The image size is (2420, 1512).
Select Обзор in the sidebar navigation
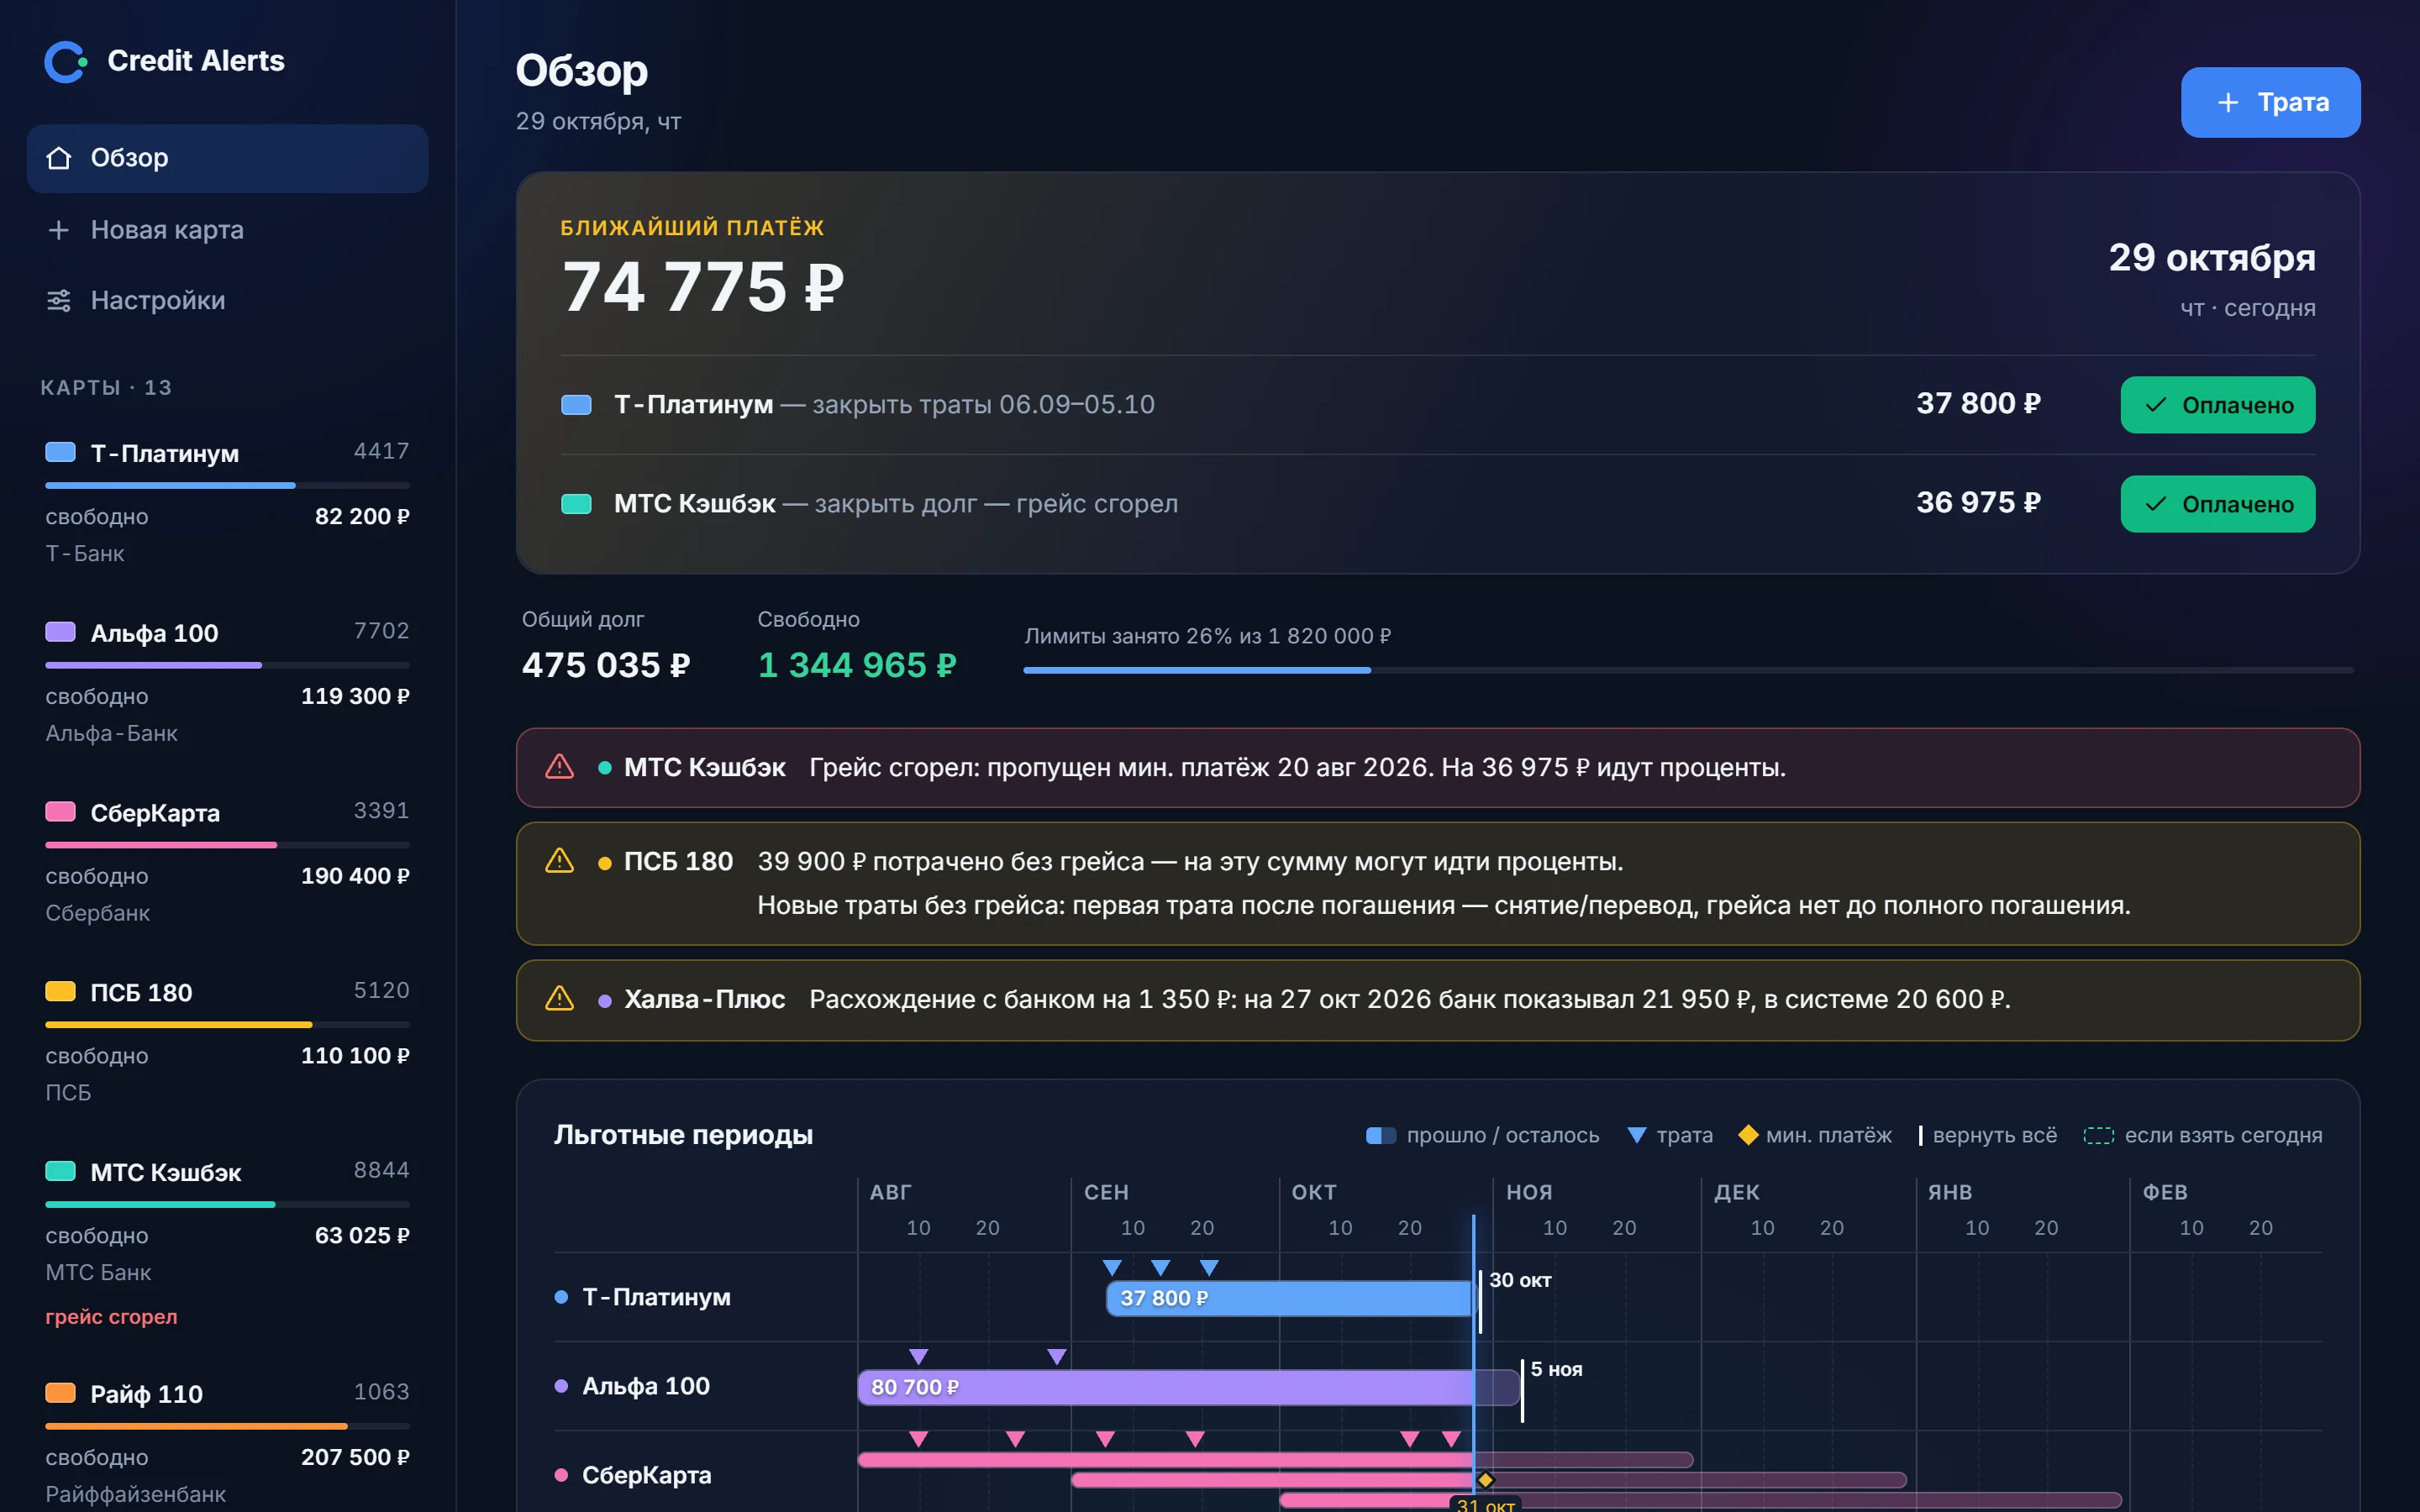coord(228,158)
